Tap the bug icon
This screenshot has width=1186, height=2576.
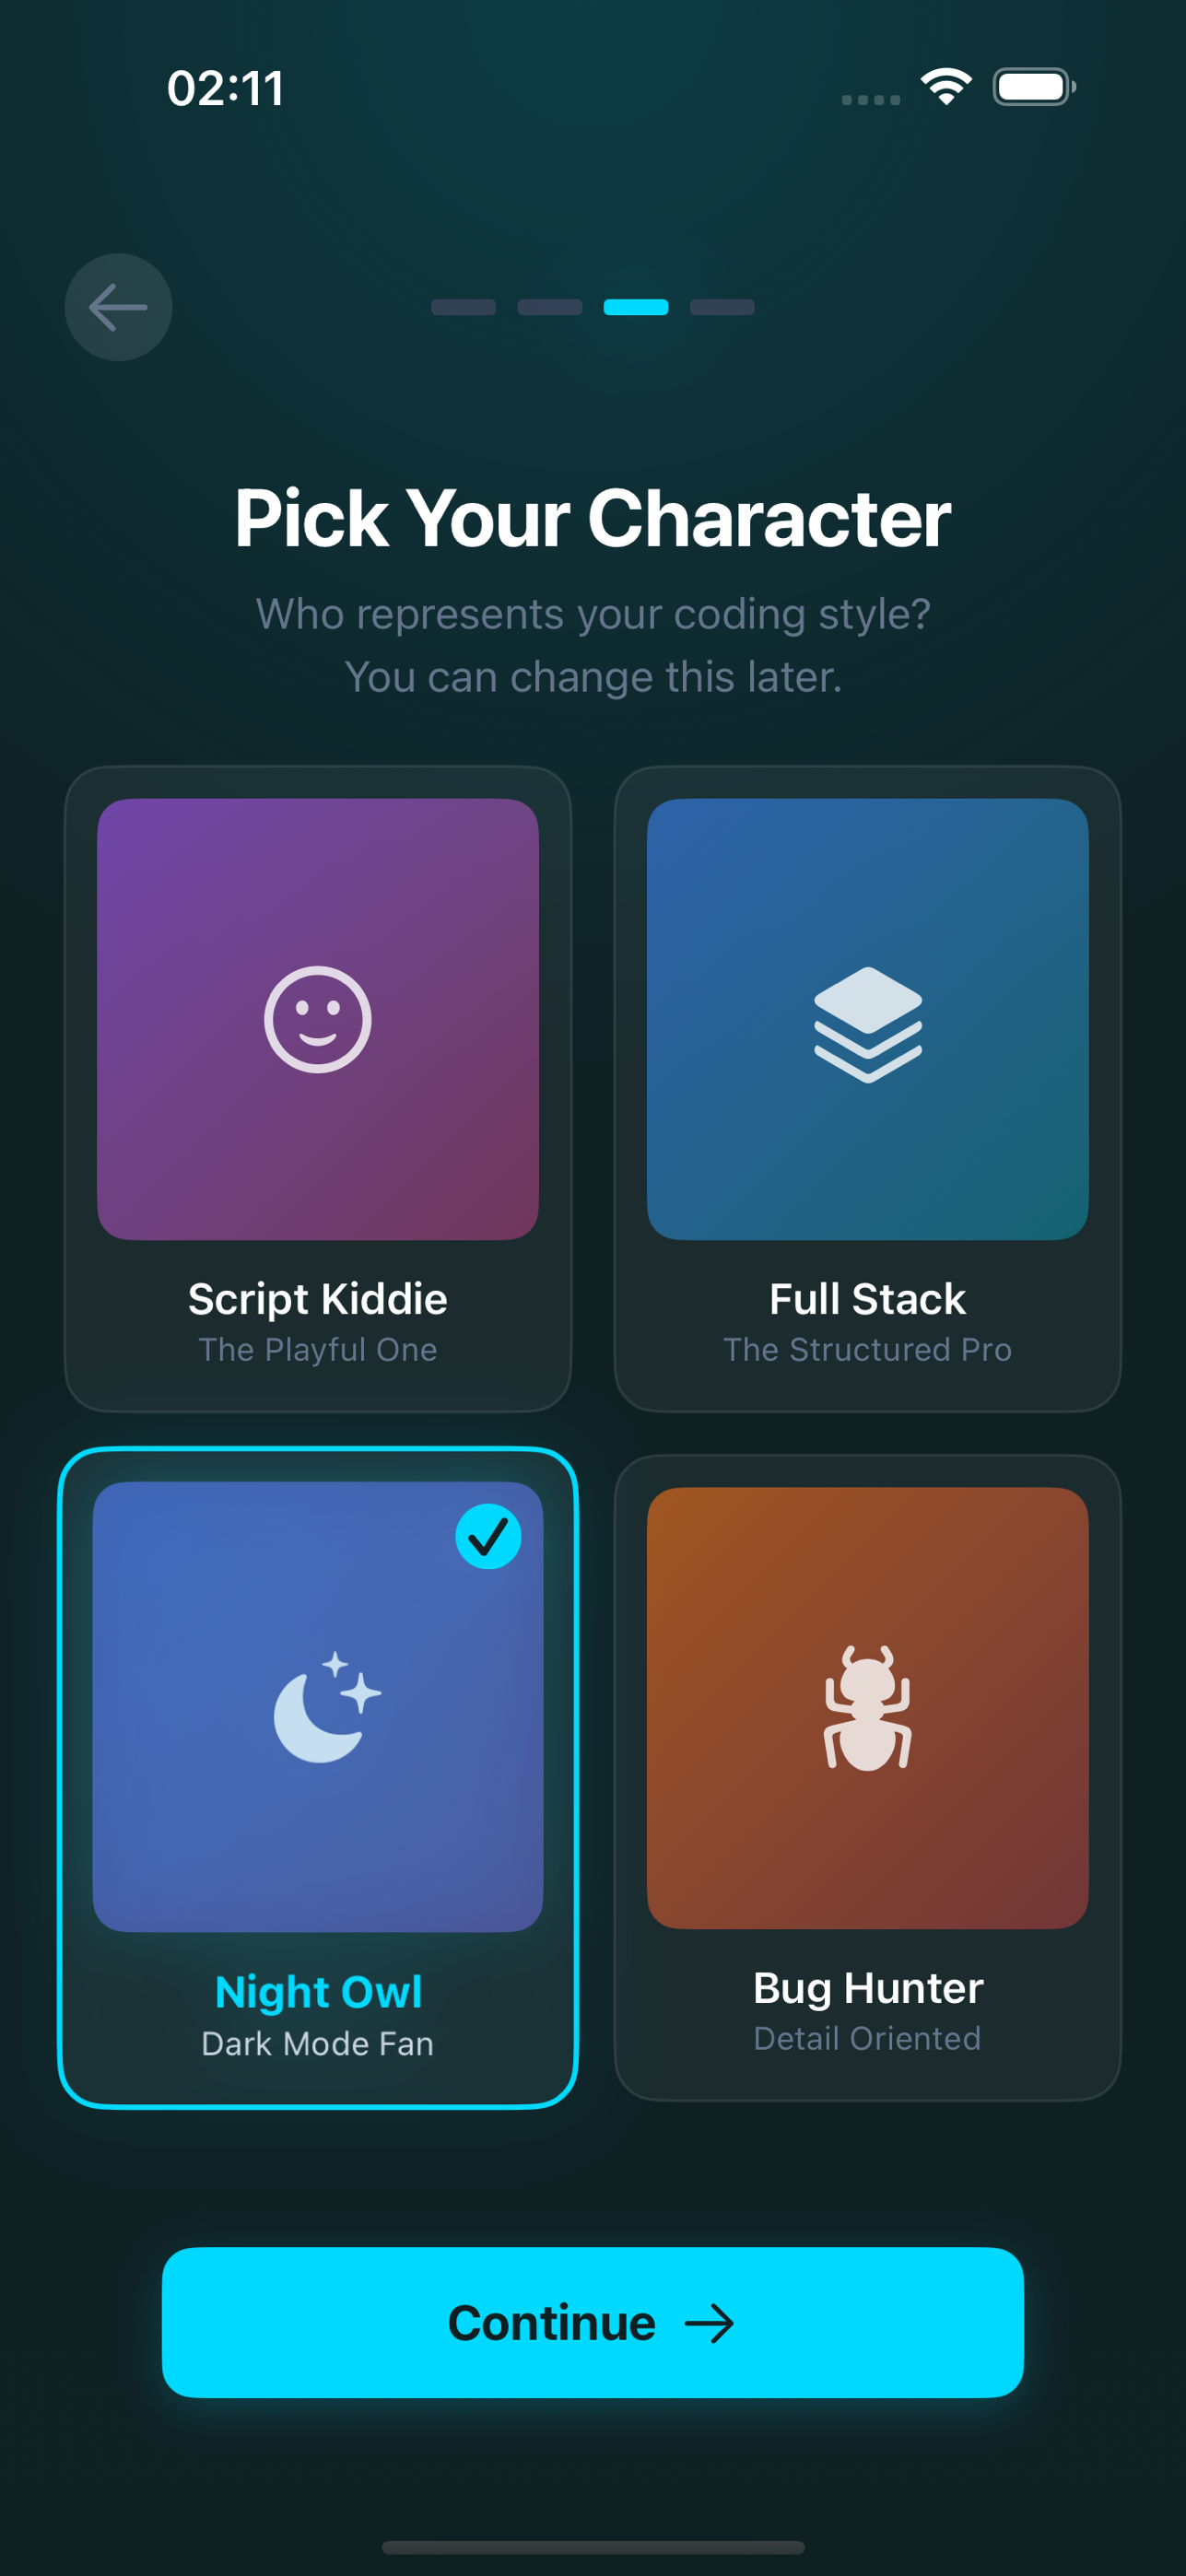point(867,1708)
